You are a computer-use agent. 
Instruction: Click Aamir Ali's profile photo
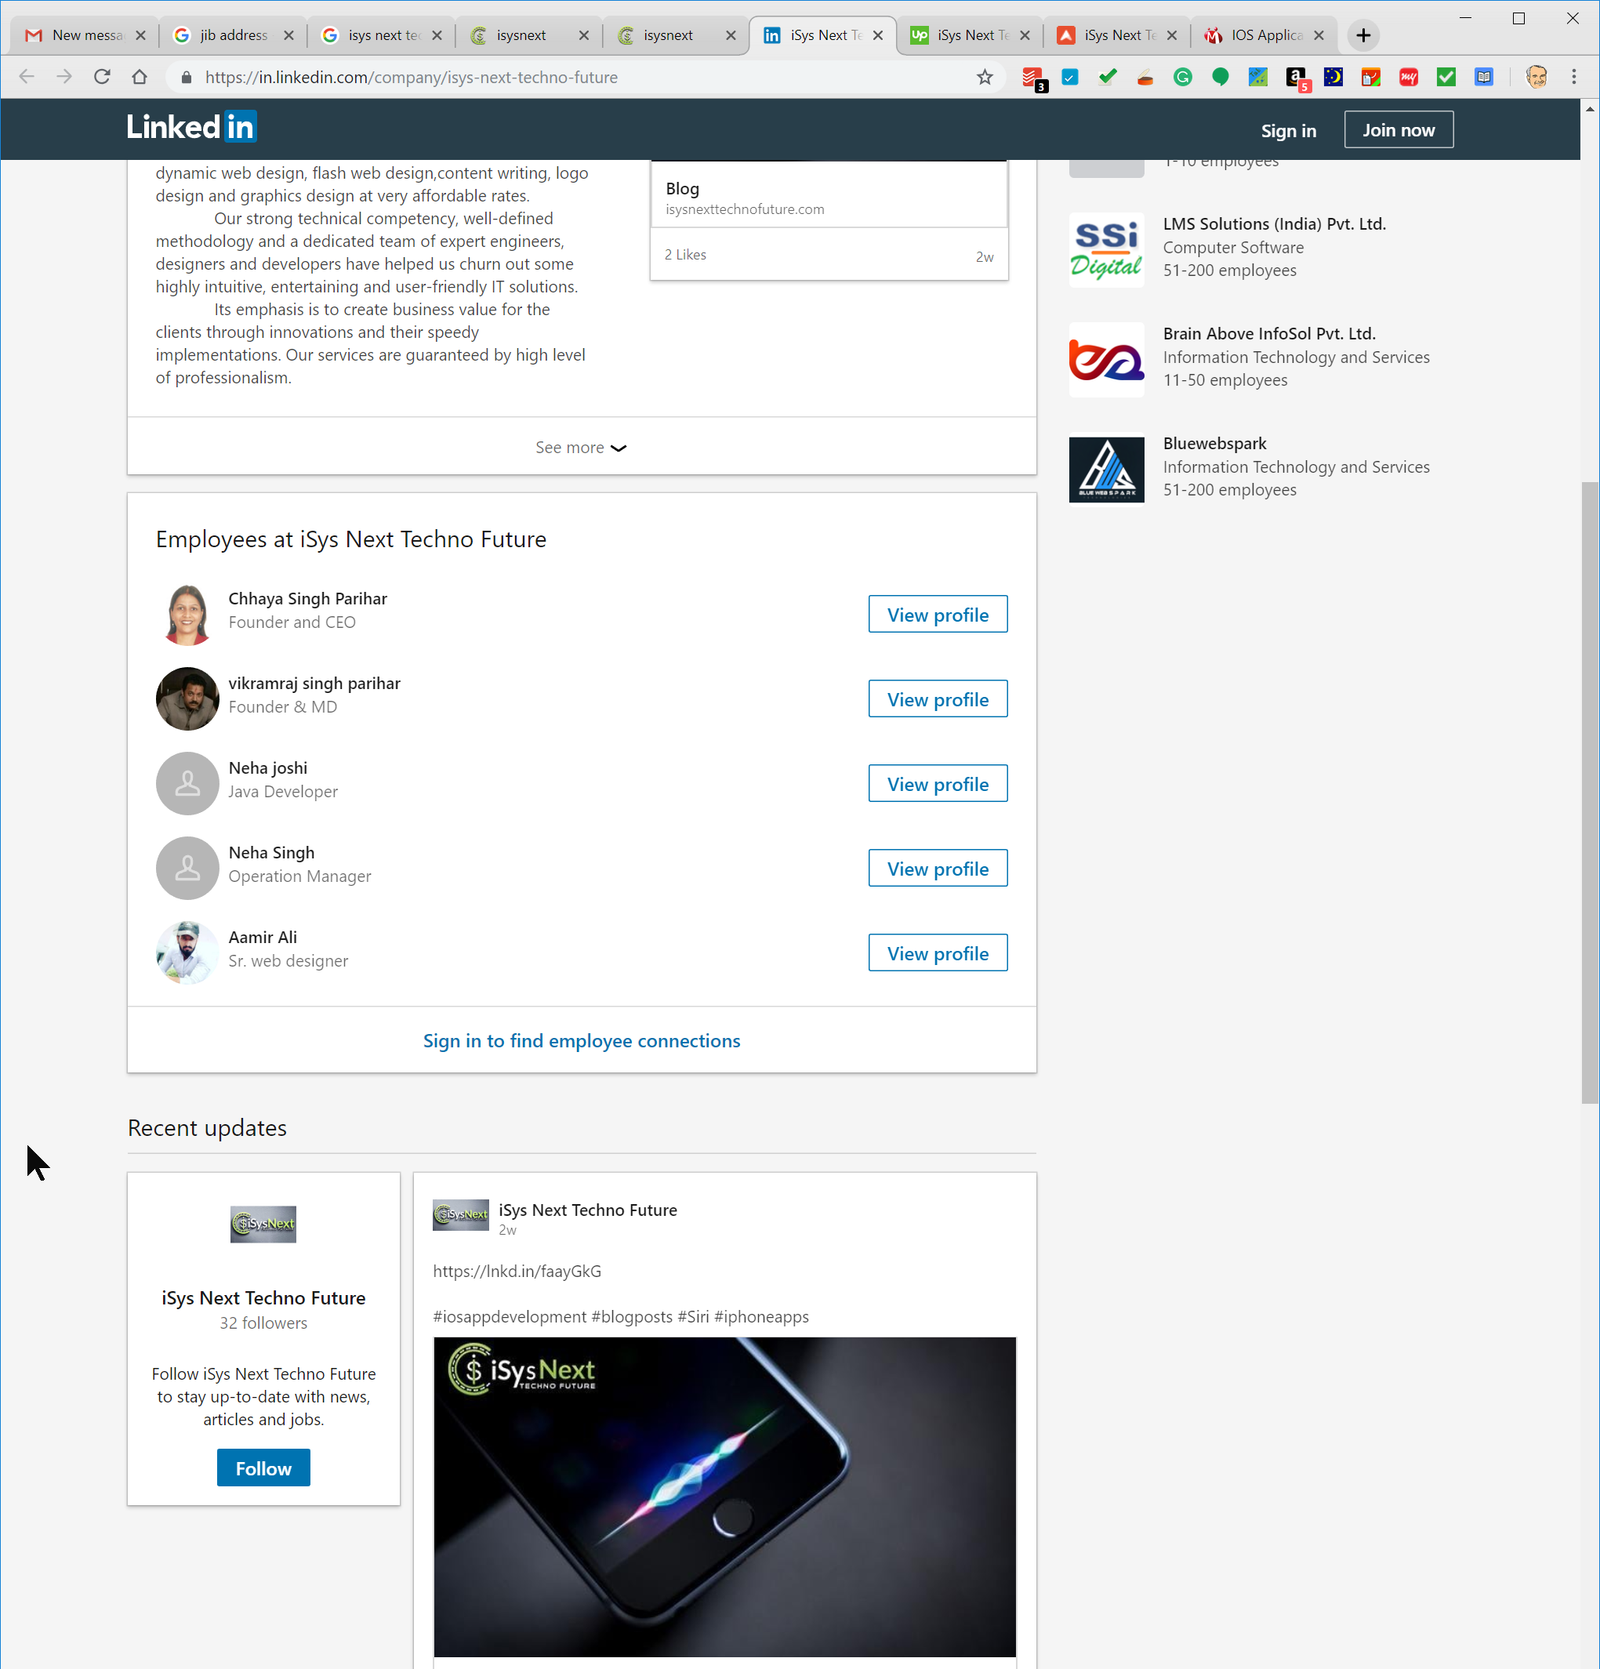click(187, 953)
